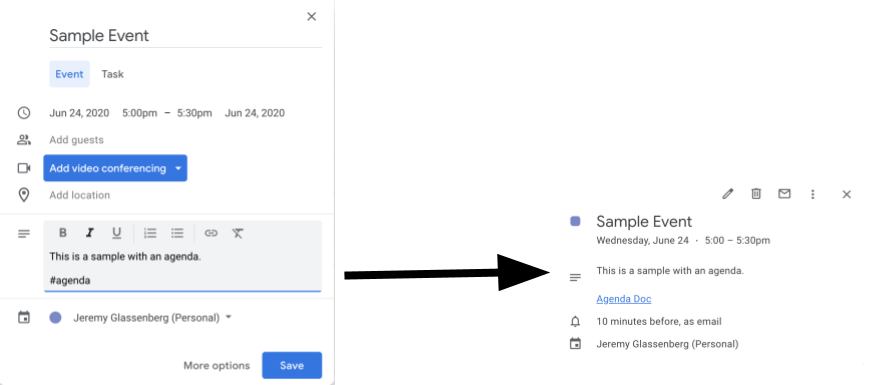Open the Agenda Doc link
The width and height of the screenshot is (869, 385).
click(x=623, y=299)
